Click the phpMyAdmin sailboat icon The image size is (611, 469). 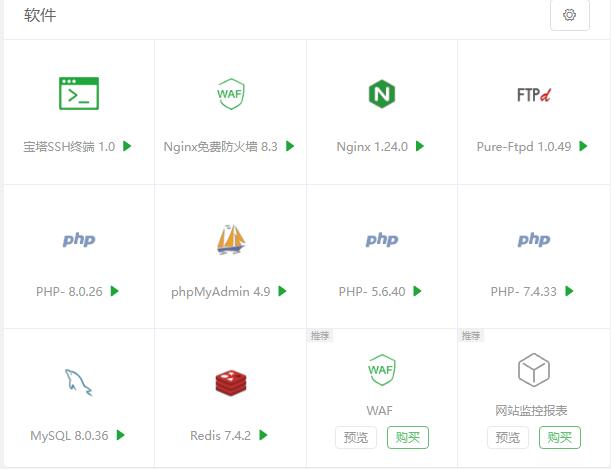click(231, 240)
